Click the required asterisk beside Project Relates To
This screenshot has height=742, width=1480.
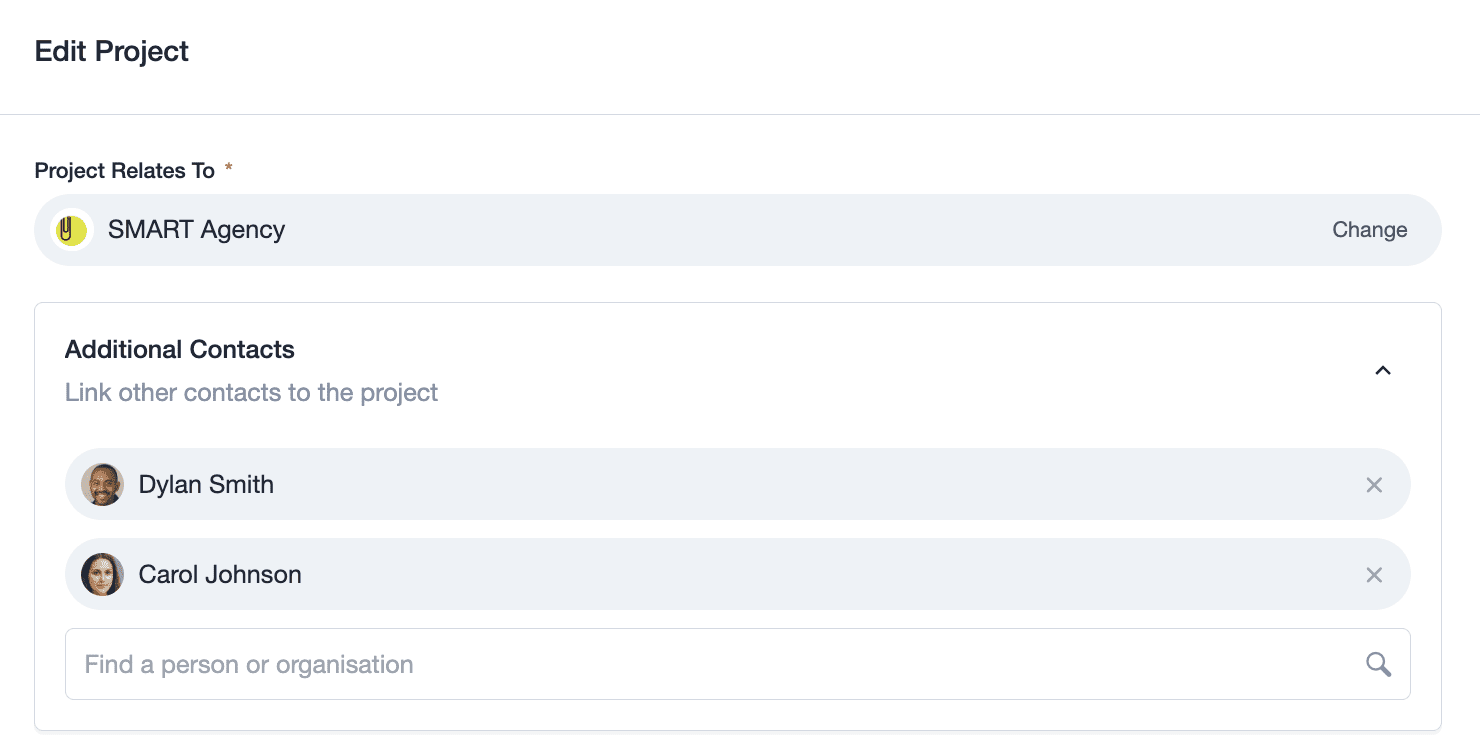228,168
